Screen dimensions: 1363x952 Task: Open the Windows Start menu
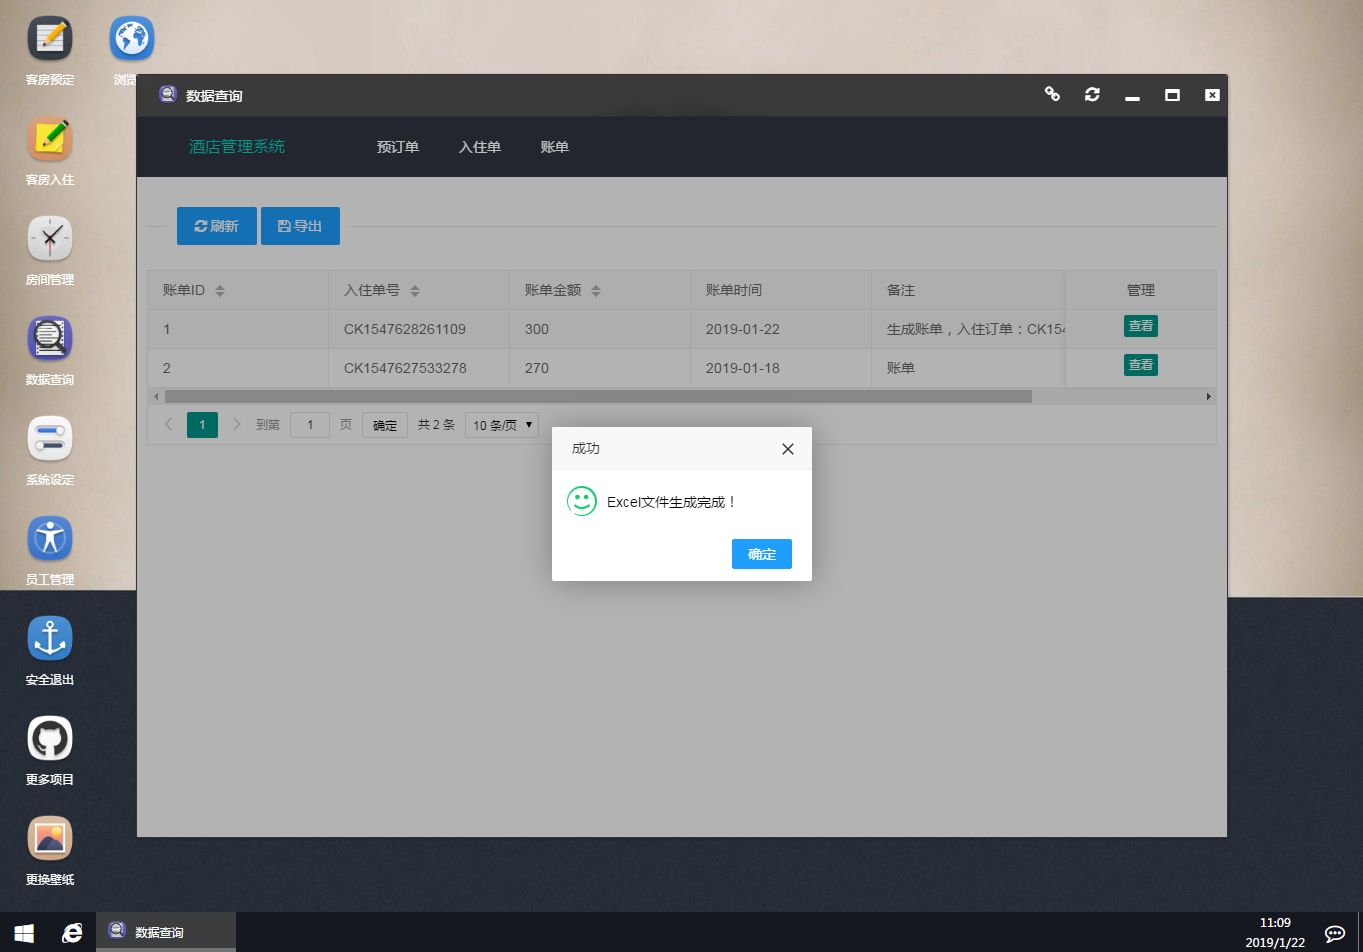[24, 933]
